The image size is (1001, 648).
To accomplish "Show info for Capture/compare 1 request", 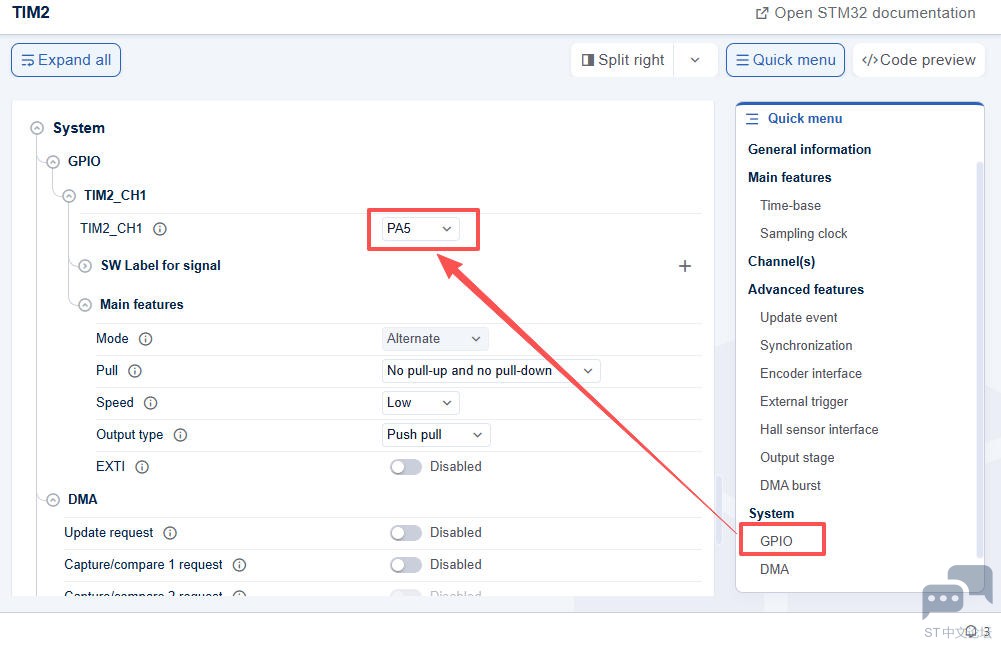I will pos(239,564).
